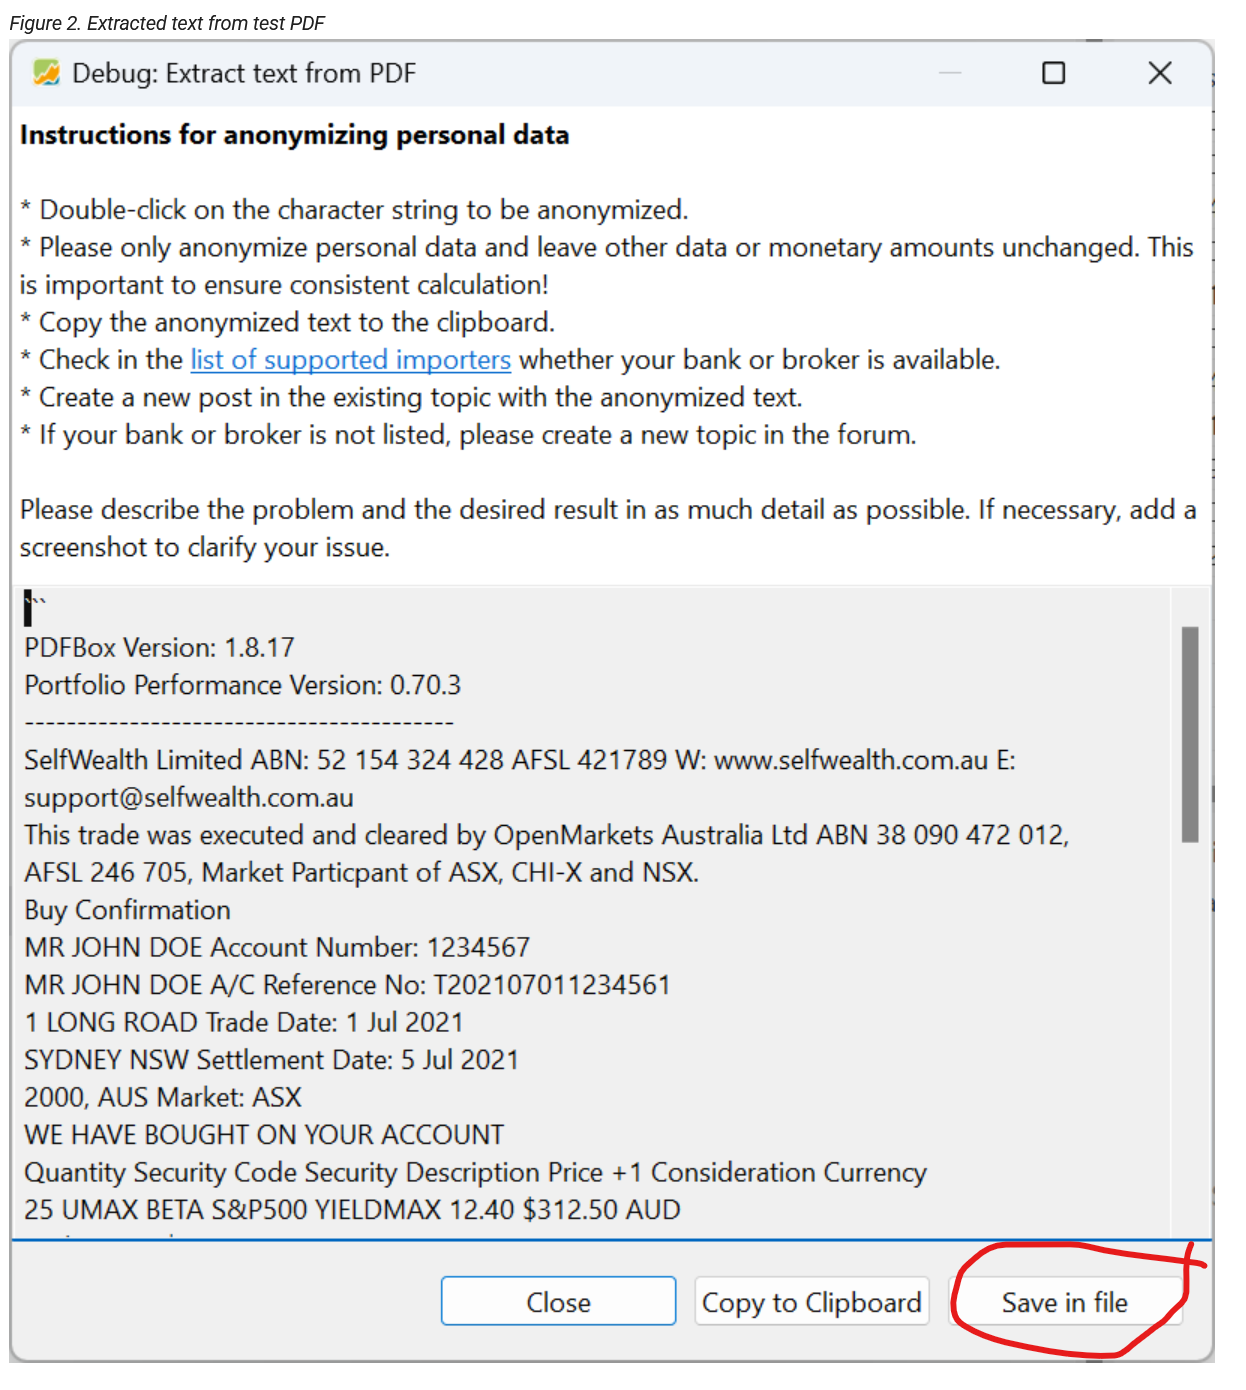Close the dialog with the X icon
The width and height of the screenshot is (1246, 1390).
click(1159, 73)
